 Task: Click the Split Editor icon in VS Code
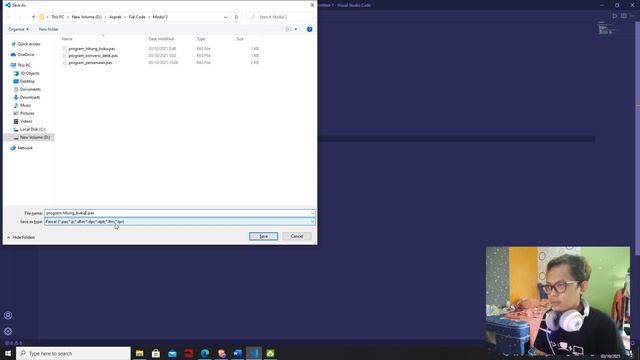624,16
